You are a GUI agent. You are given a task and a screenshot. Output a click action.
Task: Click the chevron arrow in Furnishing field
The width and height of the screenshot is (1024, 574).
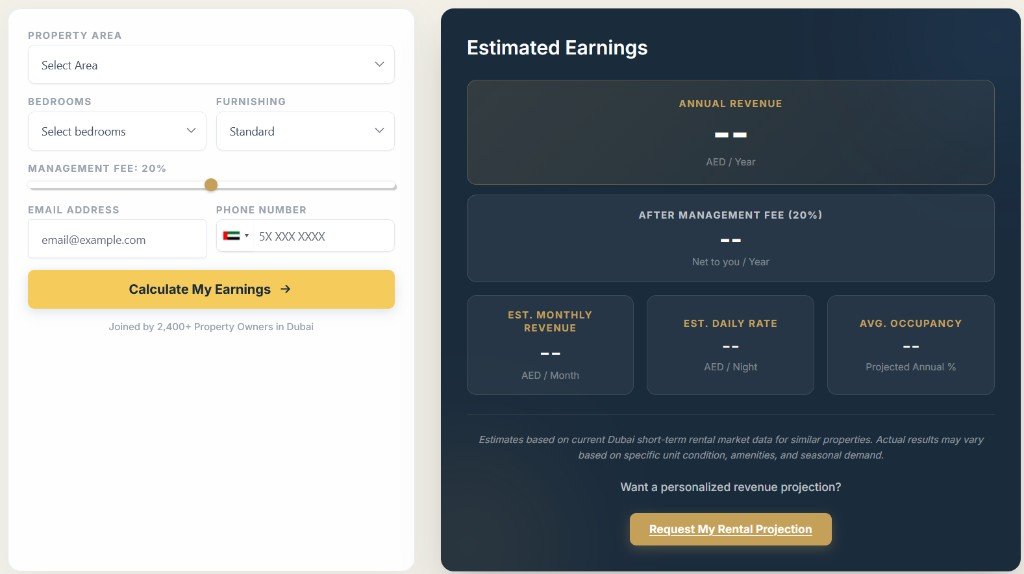[x=379, y=131]
